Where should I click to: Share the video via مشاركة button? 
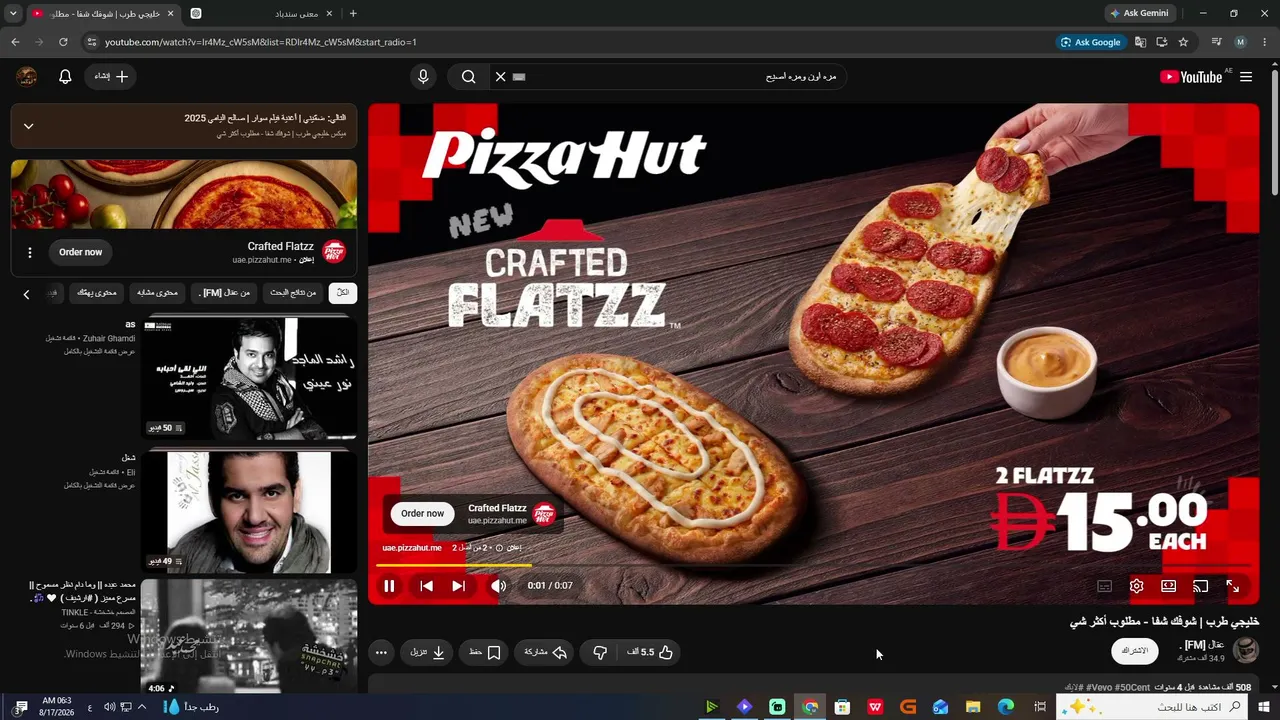(x=546, y=652)
